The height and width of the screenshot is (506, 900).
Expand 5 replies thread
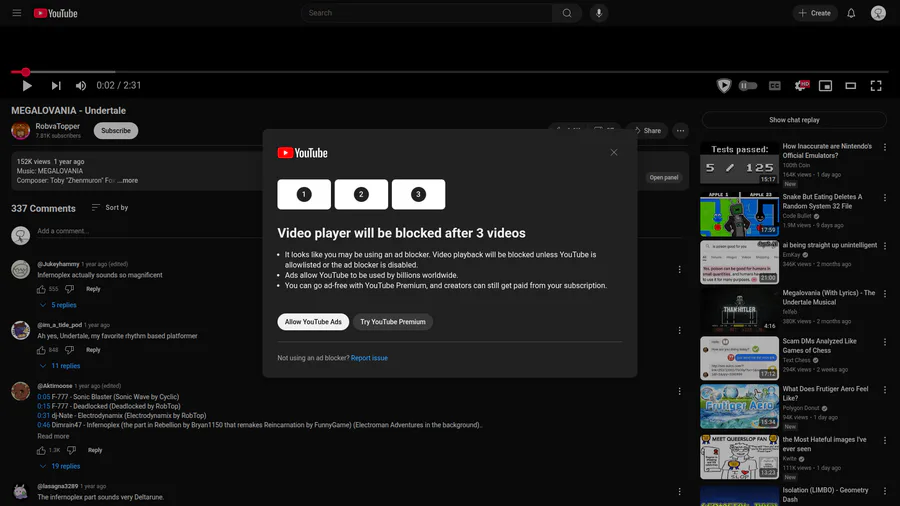(58, 305)
